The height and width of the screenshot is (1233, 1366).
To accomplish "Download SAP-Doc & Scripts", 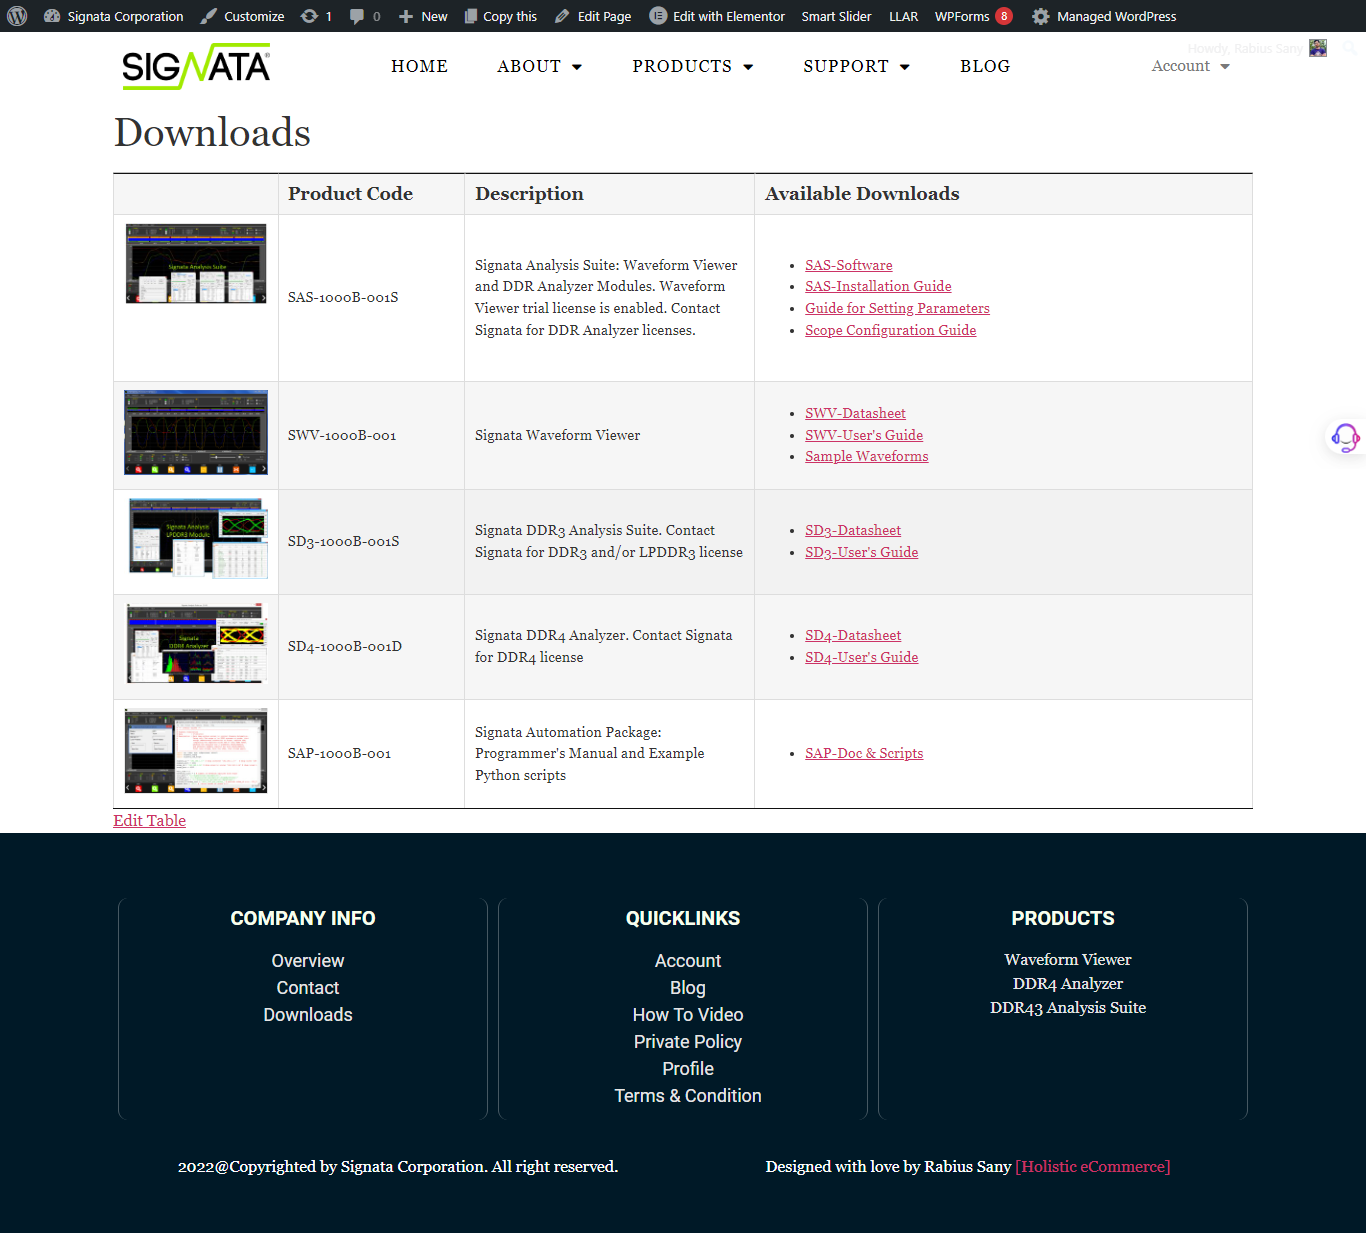I will [864, 753].
